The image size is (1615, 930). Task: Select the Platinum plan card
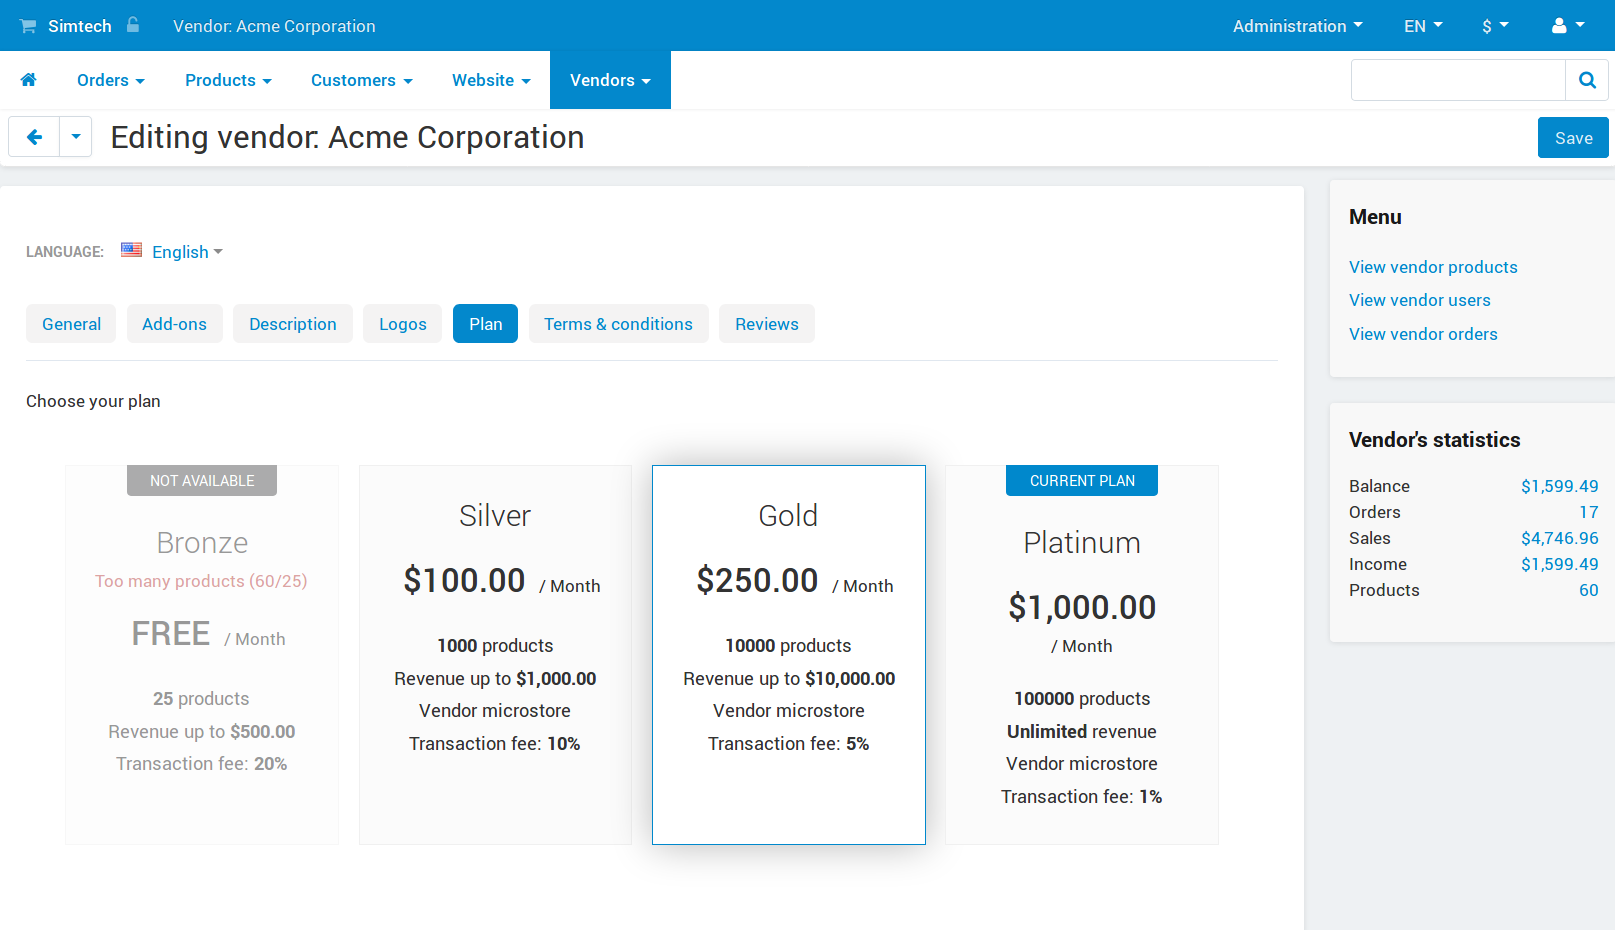(1082, 655)
